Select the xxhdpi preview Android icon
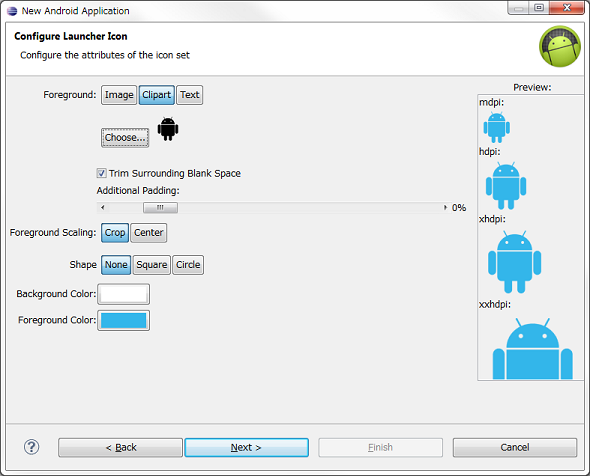 (533, 348)
